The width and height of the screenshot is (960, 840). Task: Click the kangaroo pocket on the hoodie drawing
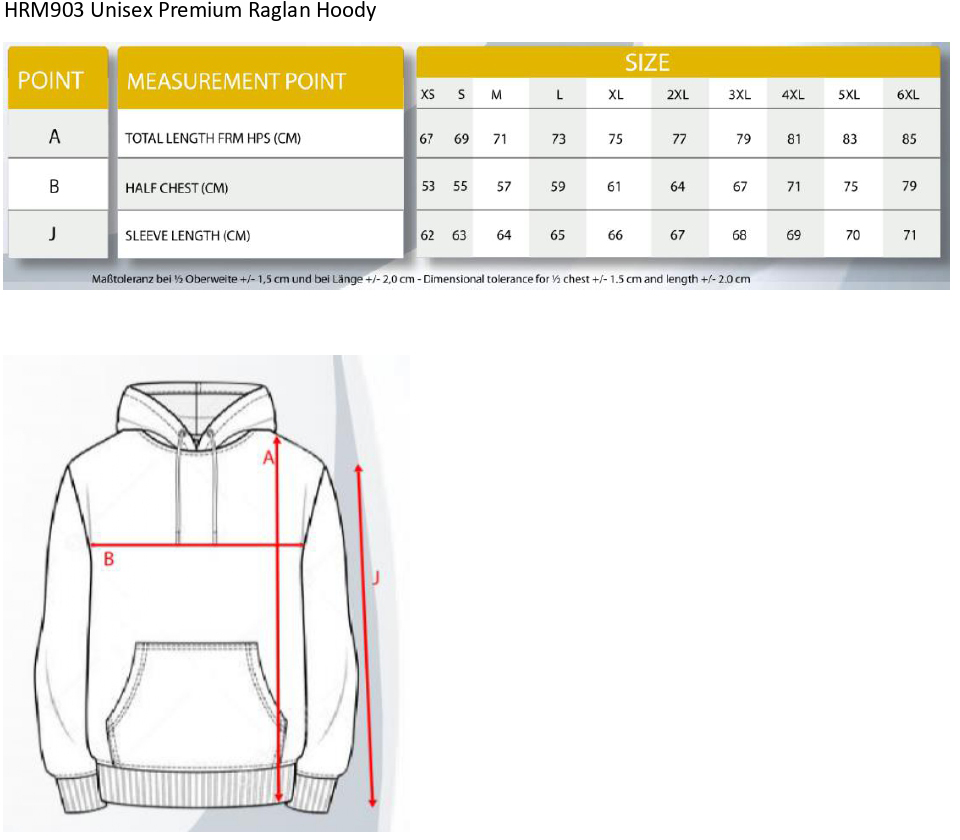coord(205,690)
